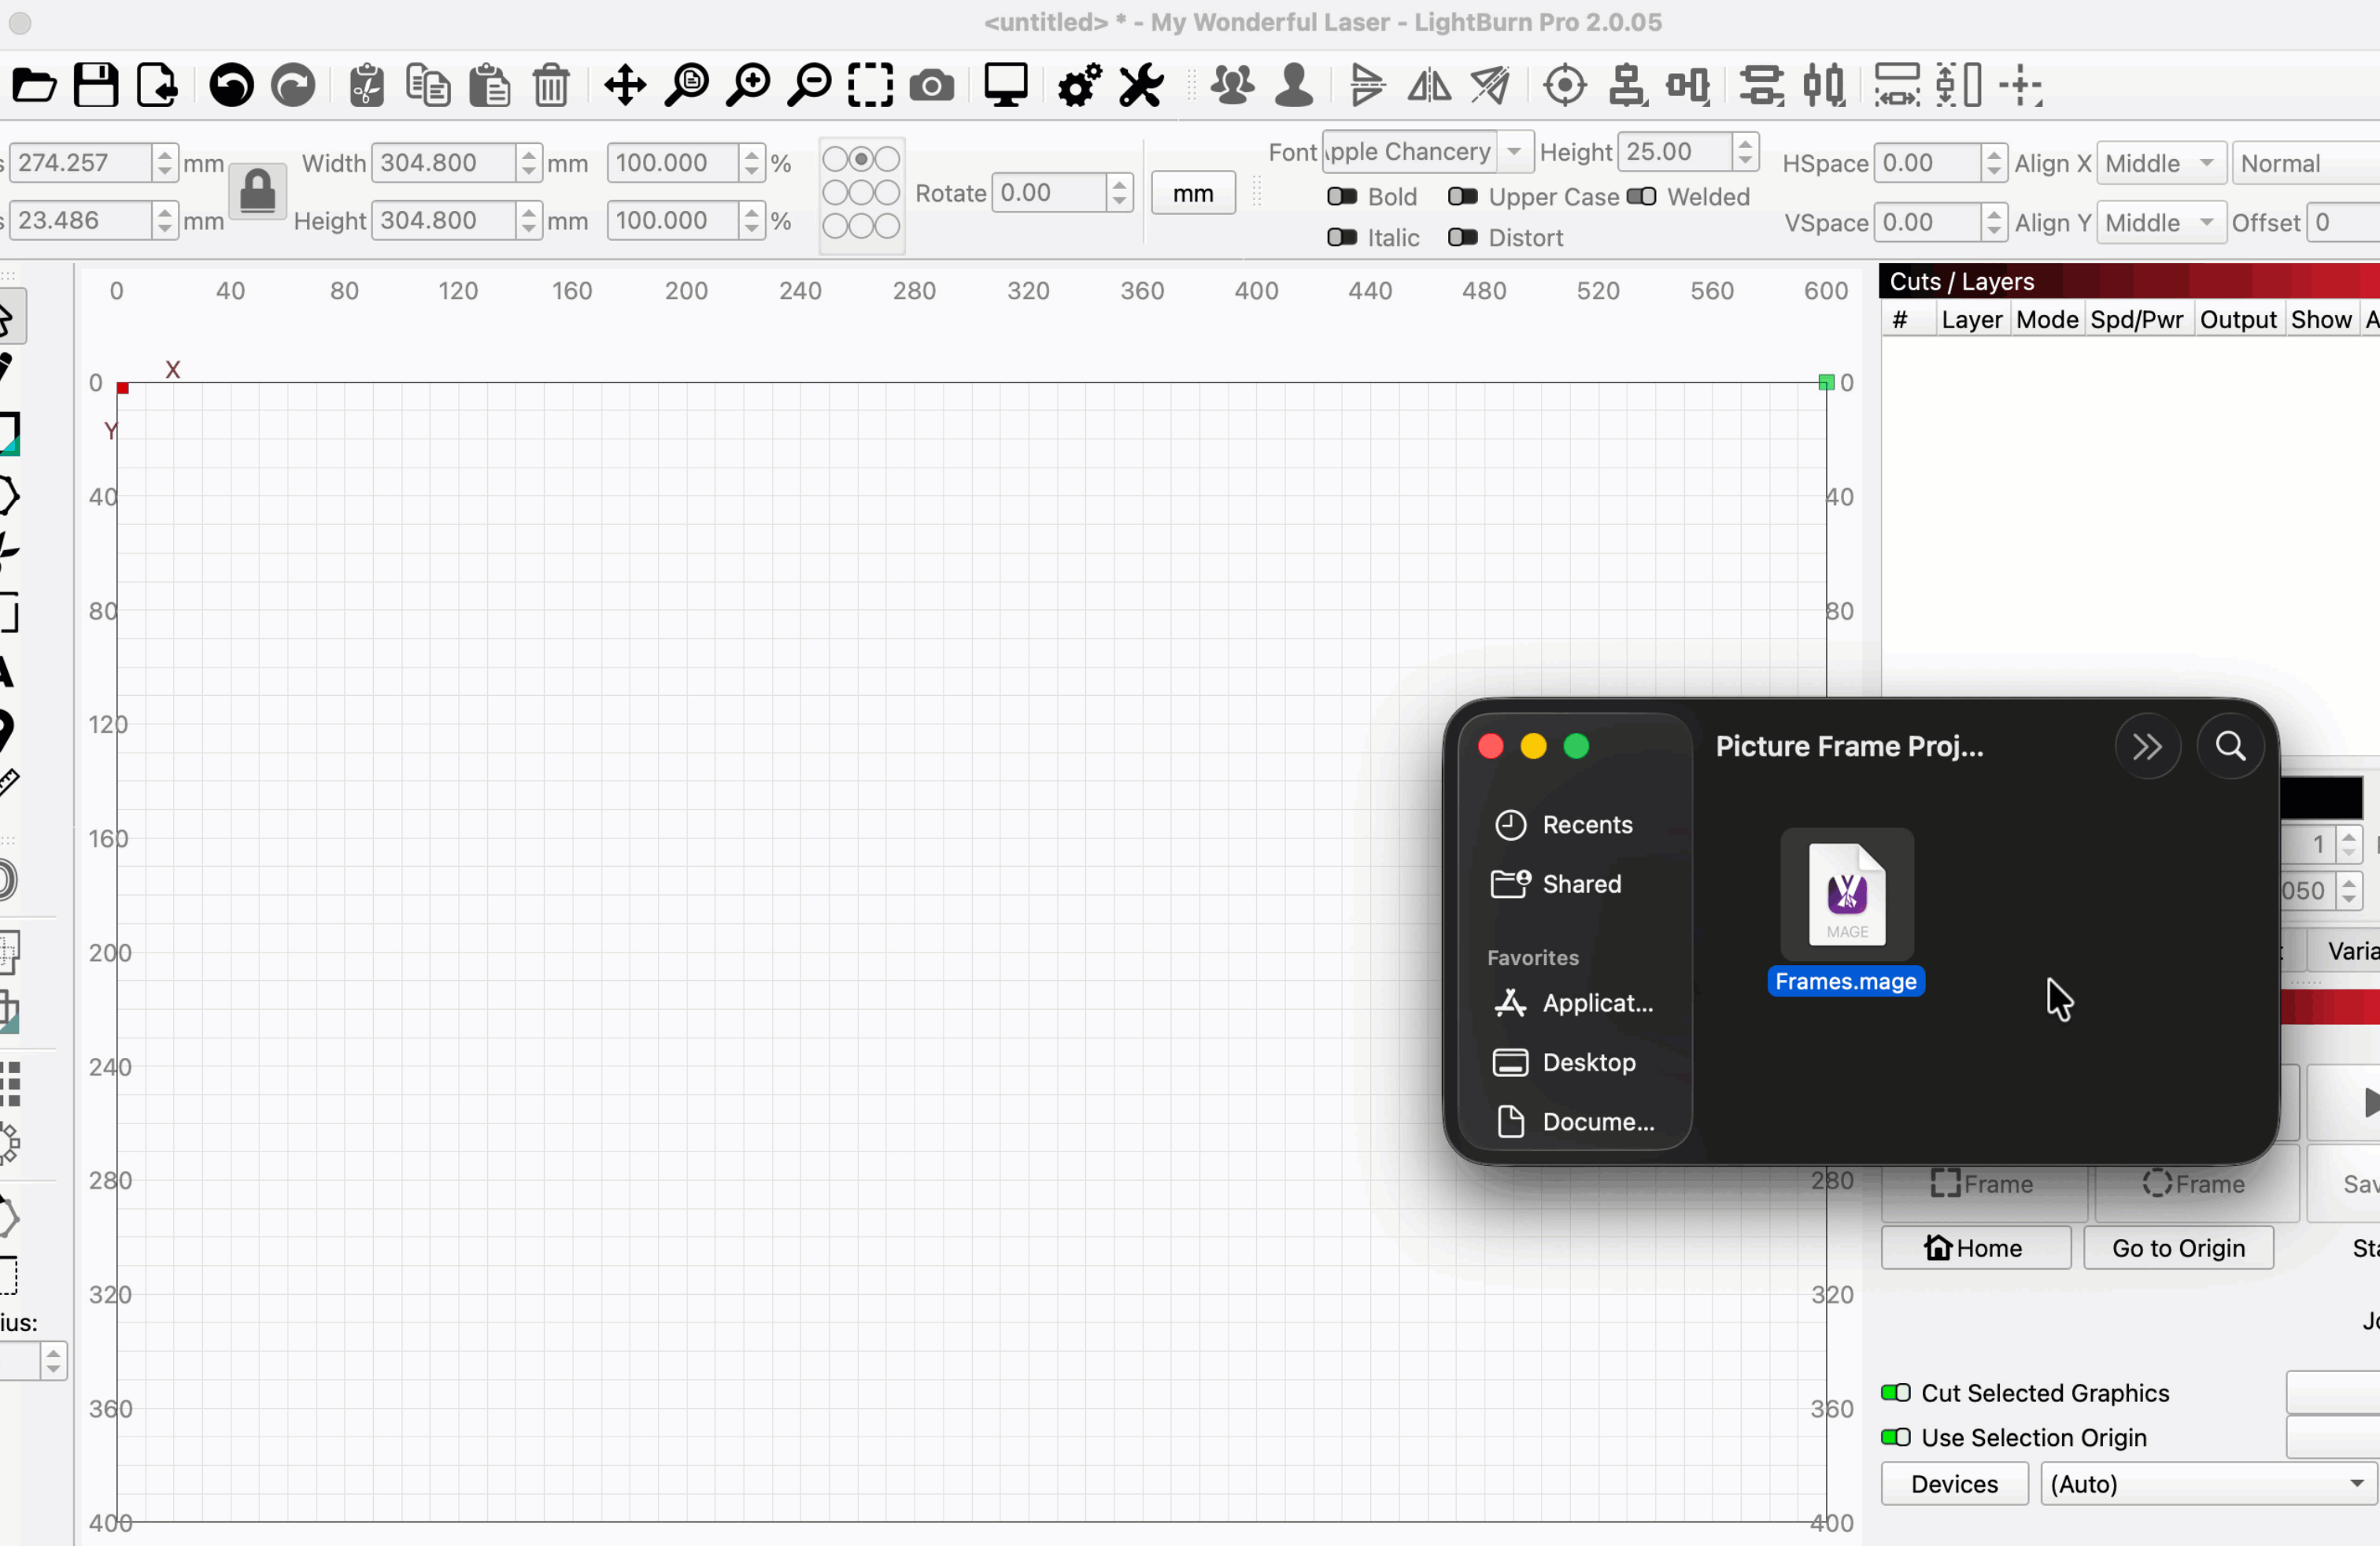
Task: Expand the Align X dropdown
Action: (2160, 164)
